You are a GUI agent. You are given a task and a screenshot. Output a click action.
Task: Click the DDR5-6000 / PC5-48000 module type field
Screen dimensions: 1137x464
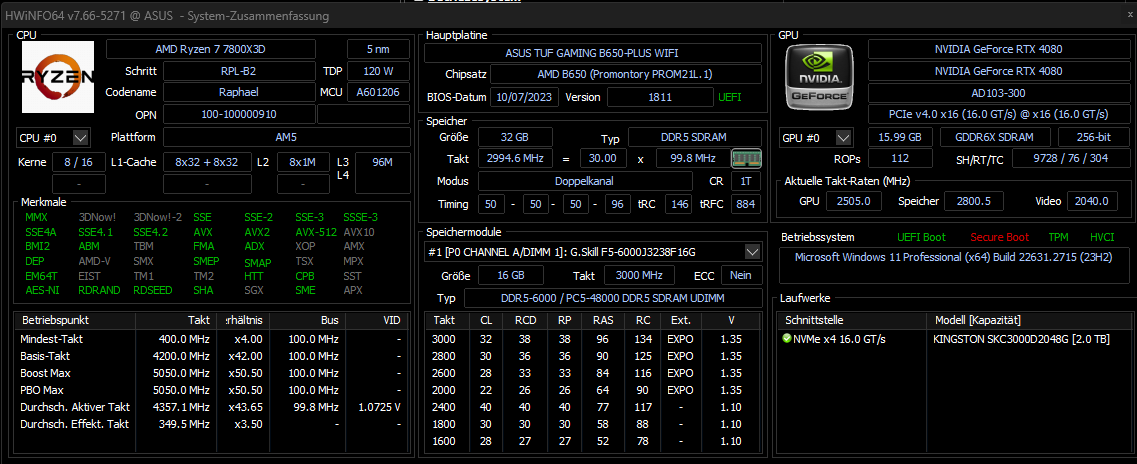[613, 299]
